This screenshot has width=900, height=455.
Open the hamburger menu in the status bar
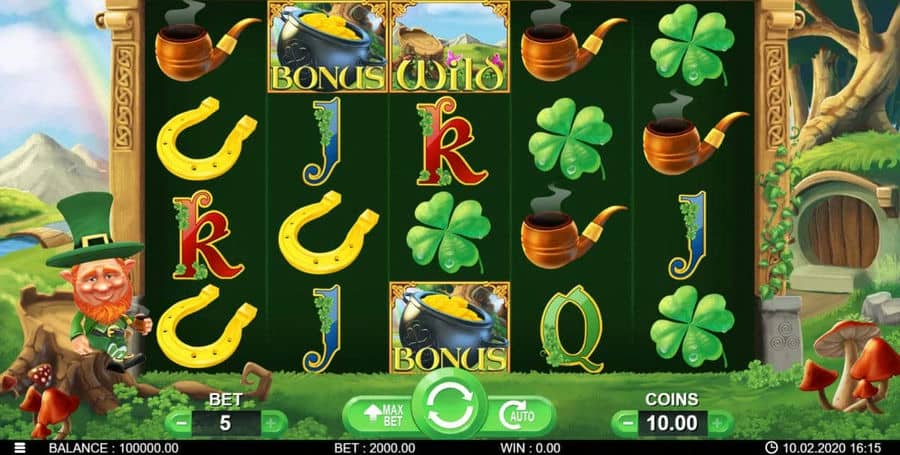(20, 448)
